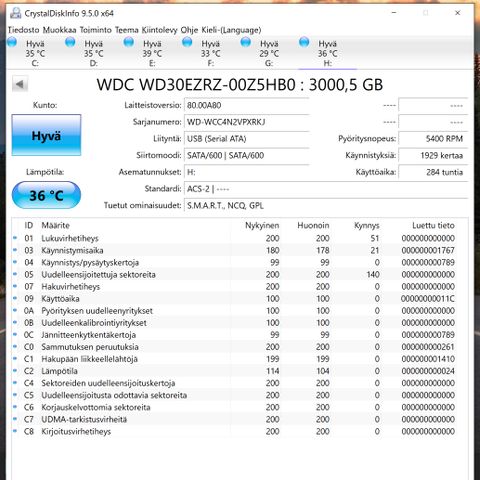This screenshot has height=480, width=480.
Task: Click the 284 tuntia usage time field
Action: 433,172
